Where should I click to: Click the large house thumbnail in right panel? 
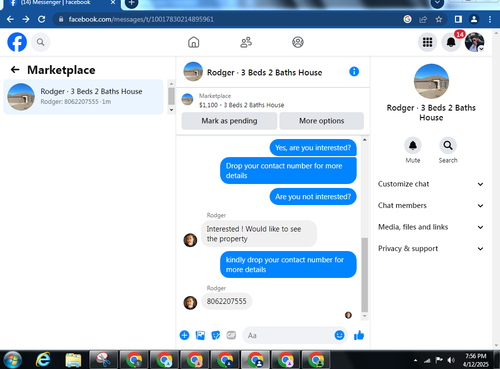(x=431, y=81)
